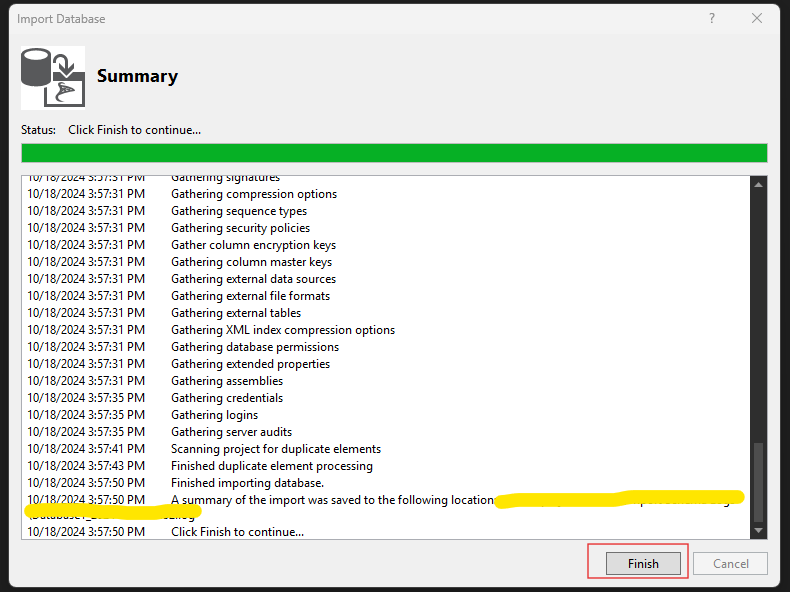
Task: Select the 'Gathering external file formats' line
Action: point(250,296)
